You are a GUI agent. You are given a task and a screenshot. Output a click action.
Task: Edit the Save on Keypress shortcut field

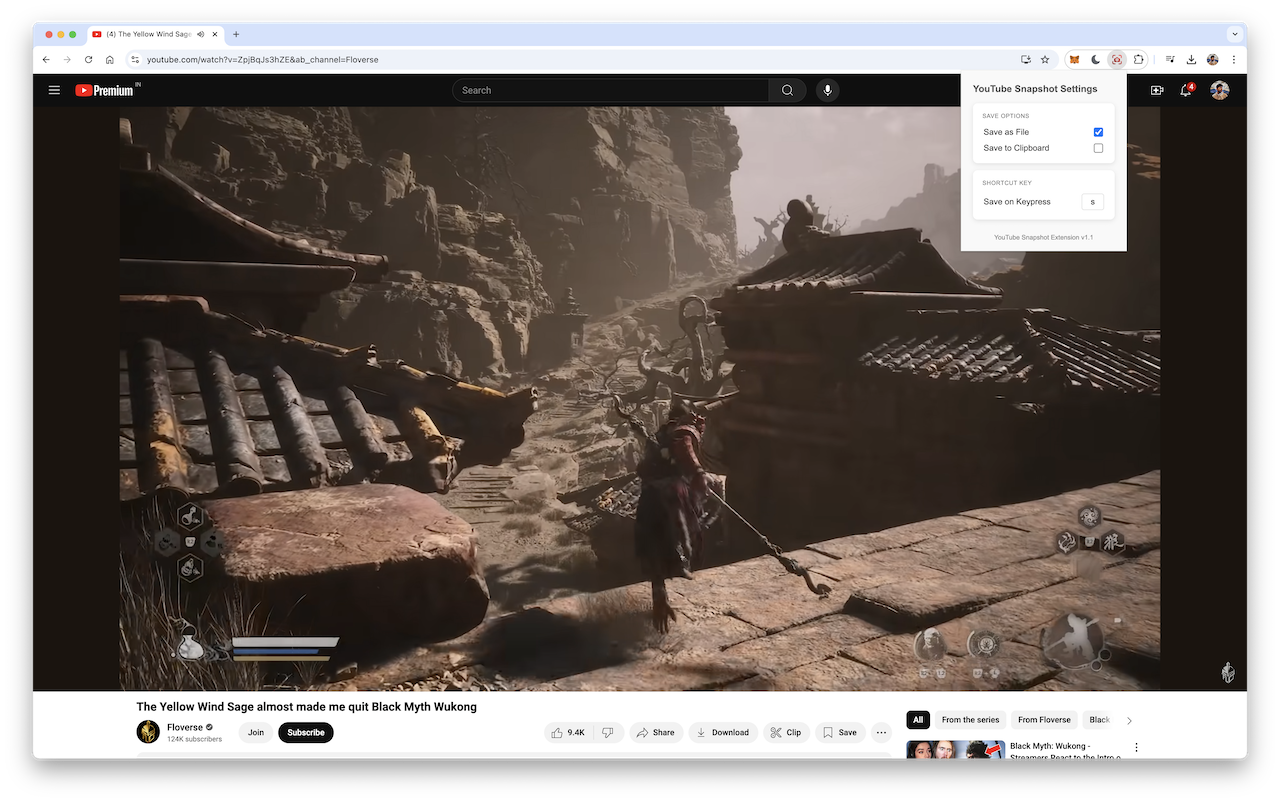click(x=1092, y=202)
